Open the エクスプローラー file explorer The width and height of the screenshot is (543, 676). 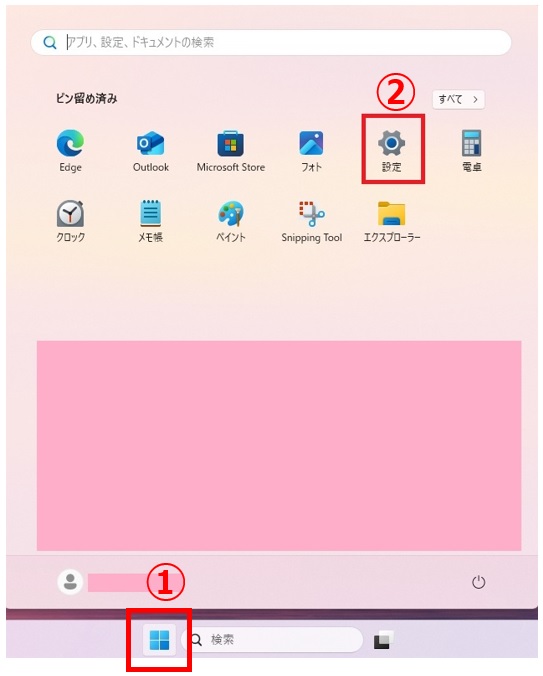point(391,221)
